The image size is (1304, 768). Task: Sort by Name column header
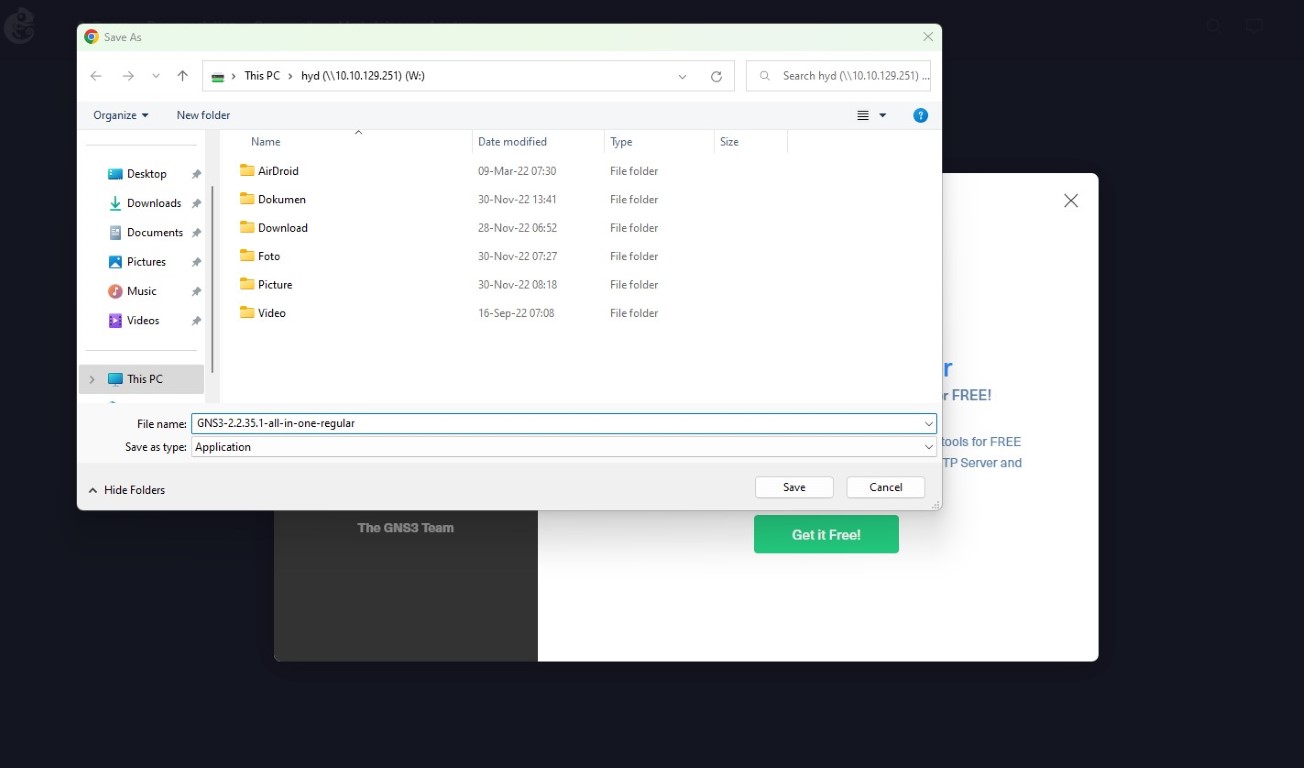tap(265, 142)
